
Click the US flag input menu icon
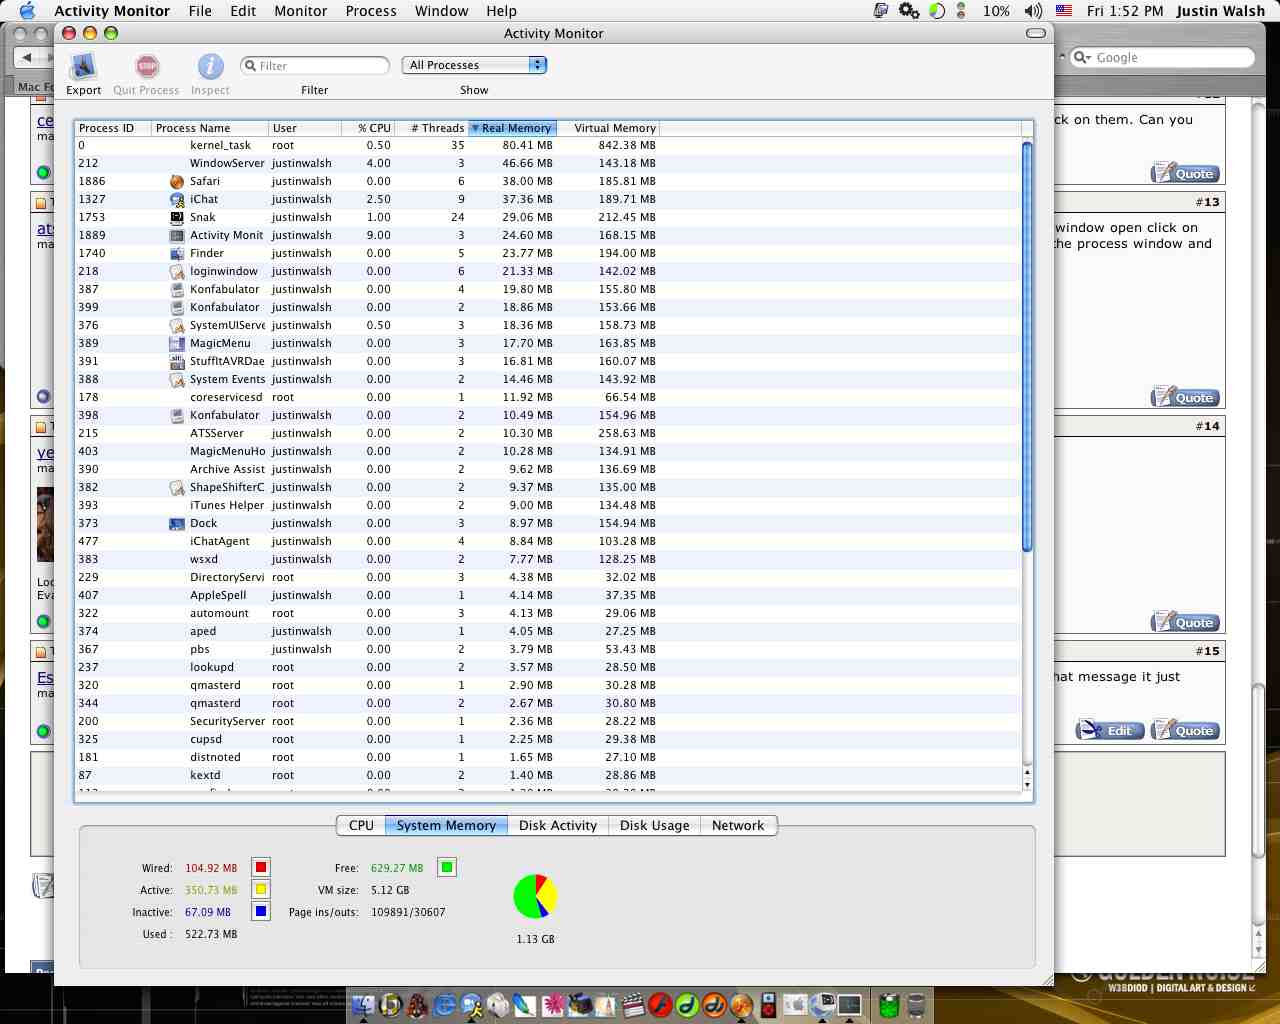coord(1064,11)
